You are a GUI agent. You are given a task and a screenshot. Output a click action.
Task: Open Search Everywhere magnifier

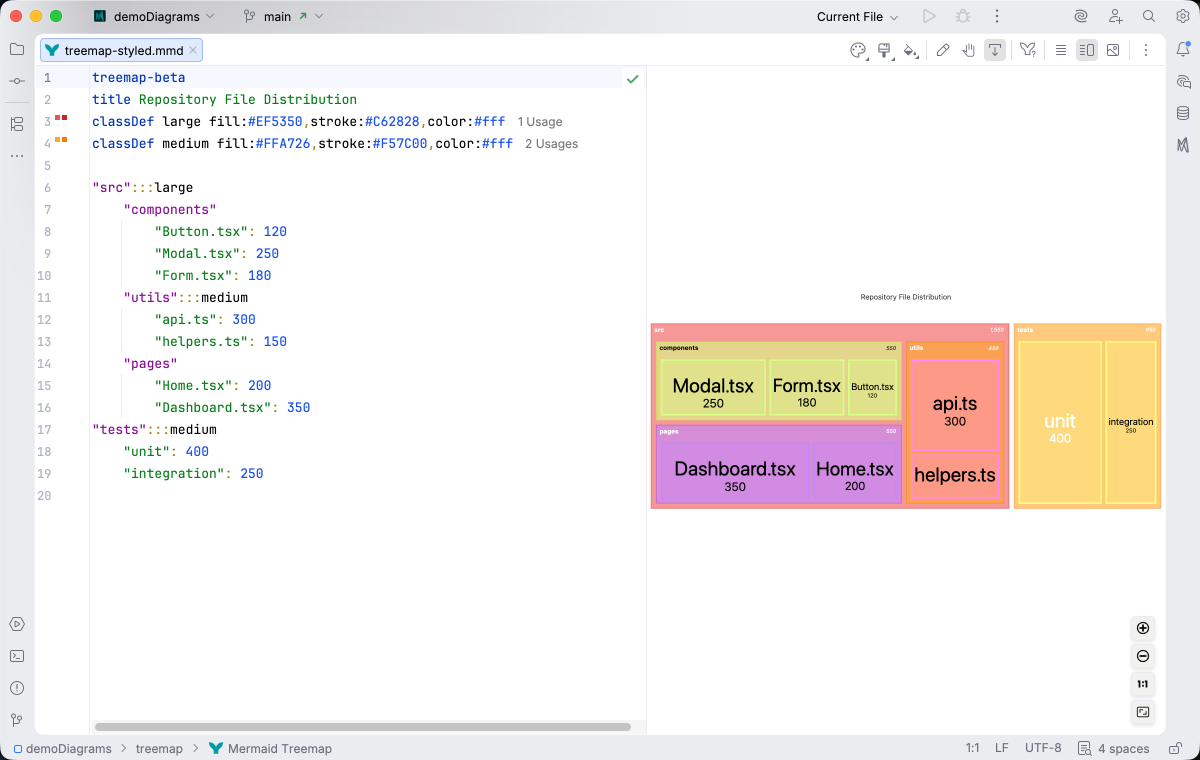[x=1149, y=16]
